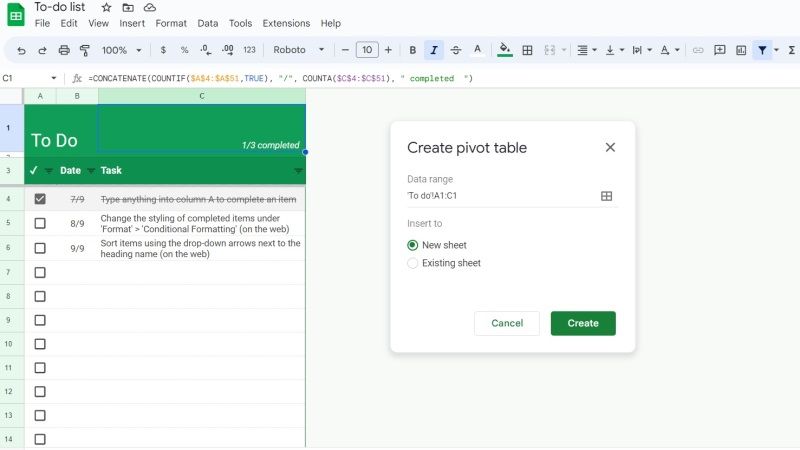
Task: Select column C header
Action: (202, 96)
